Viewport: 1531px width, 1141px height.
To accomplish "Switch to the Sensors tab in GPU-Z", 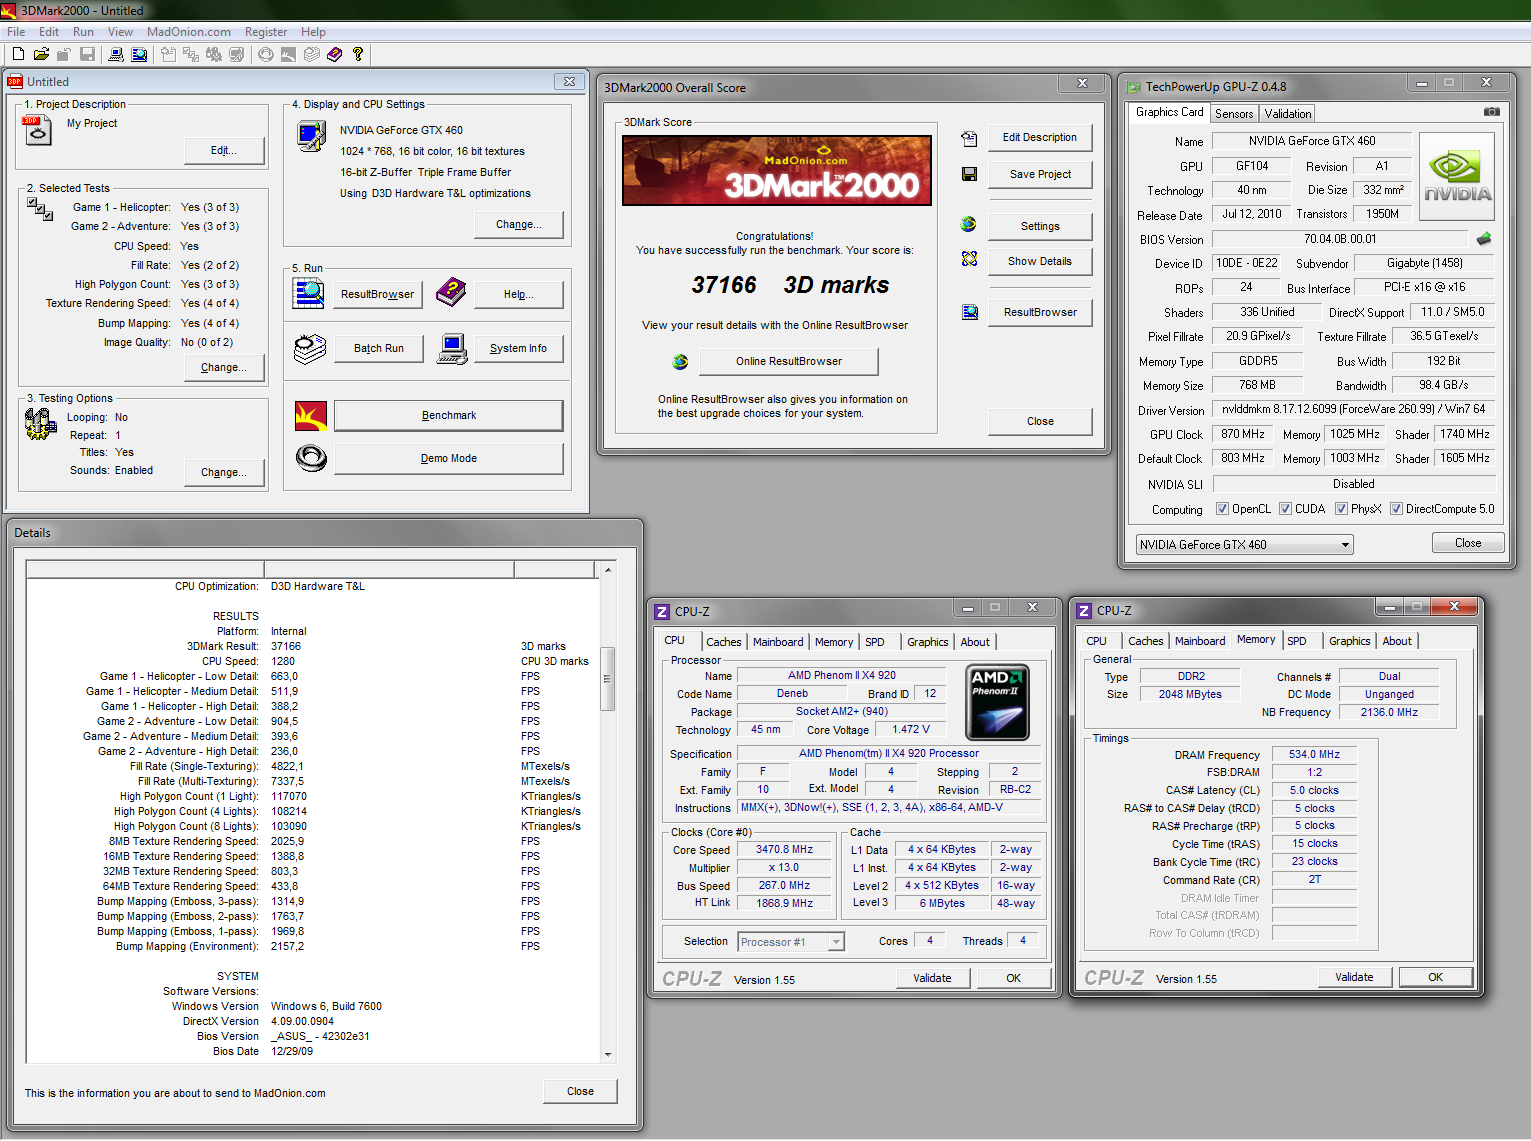I will (1234, 114).
